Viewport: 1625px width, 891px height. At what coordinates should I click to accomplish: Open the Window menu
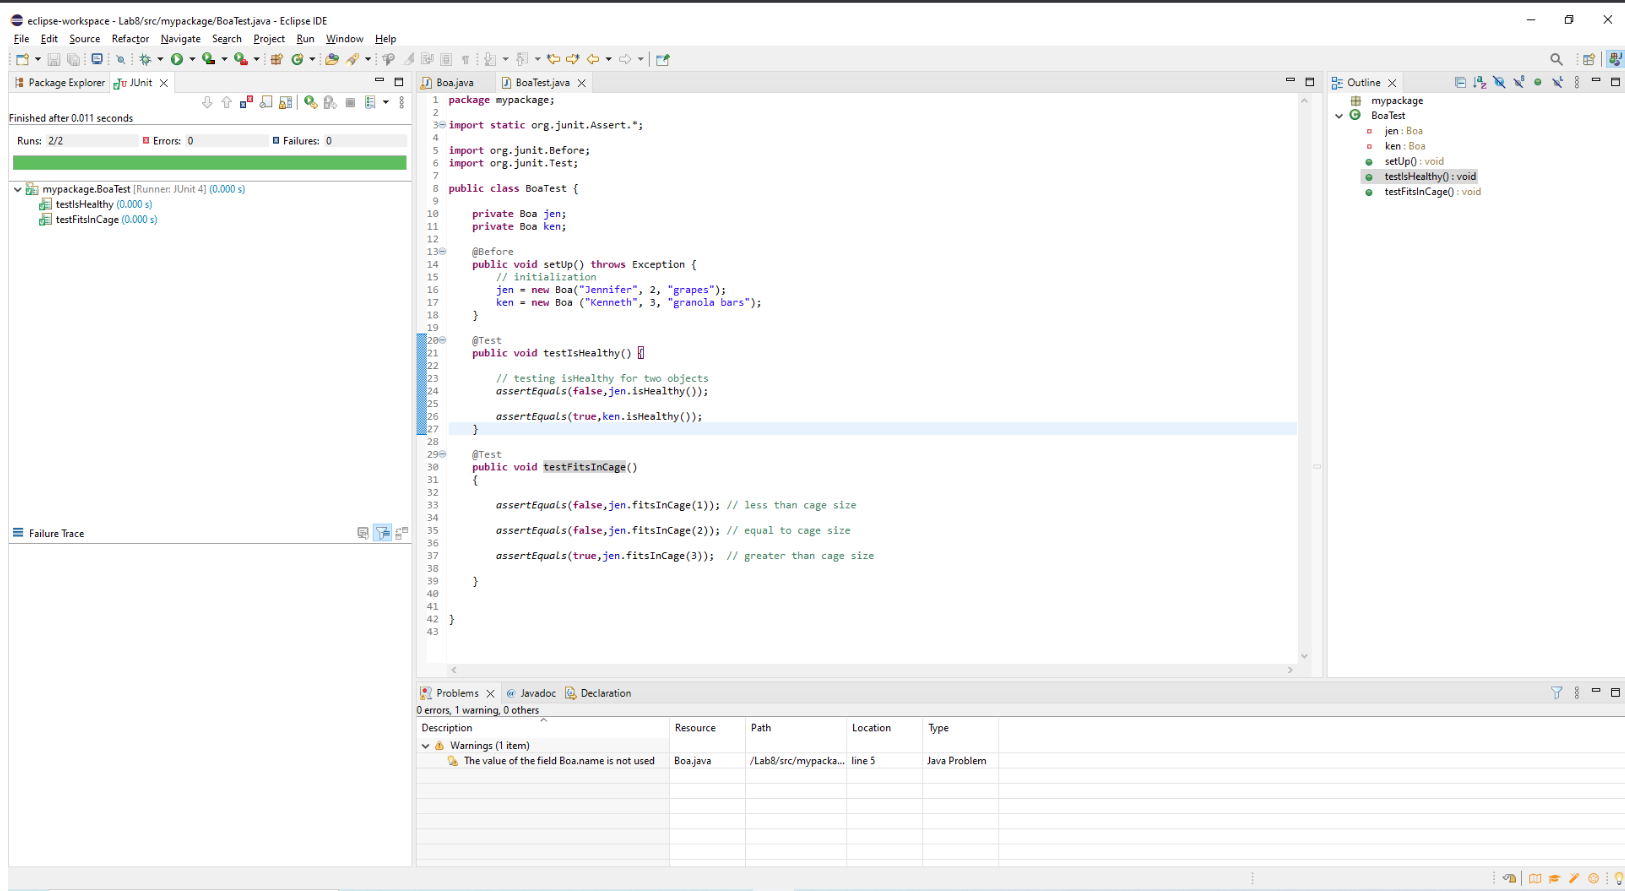(344, 39)
